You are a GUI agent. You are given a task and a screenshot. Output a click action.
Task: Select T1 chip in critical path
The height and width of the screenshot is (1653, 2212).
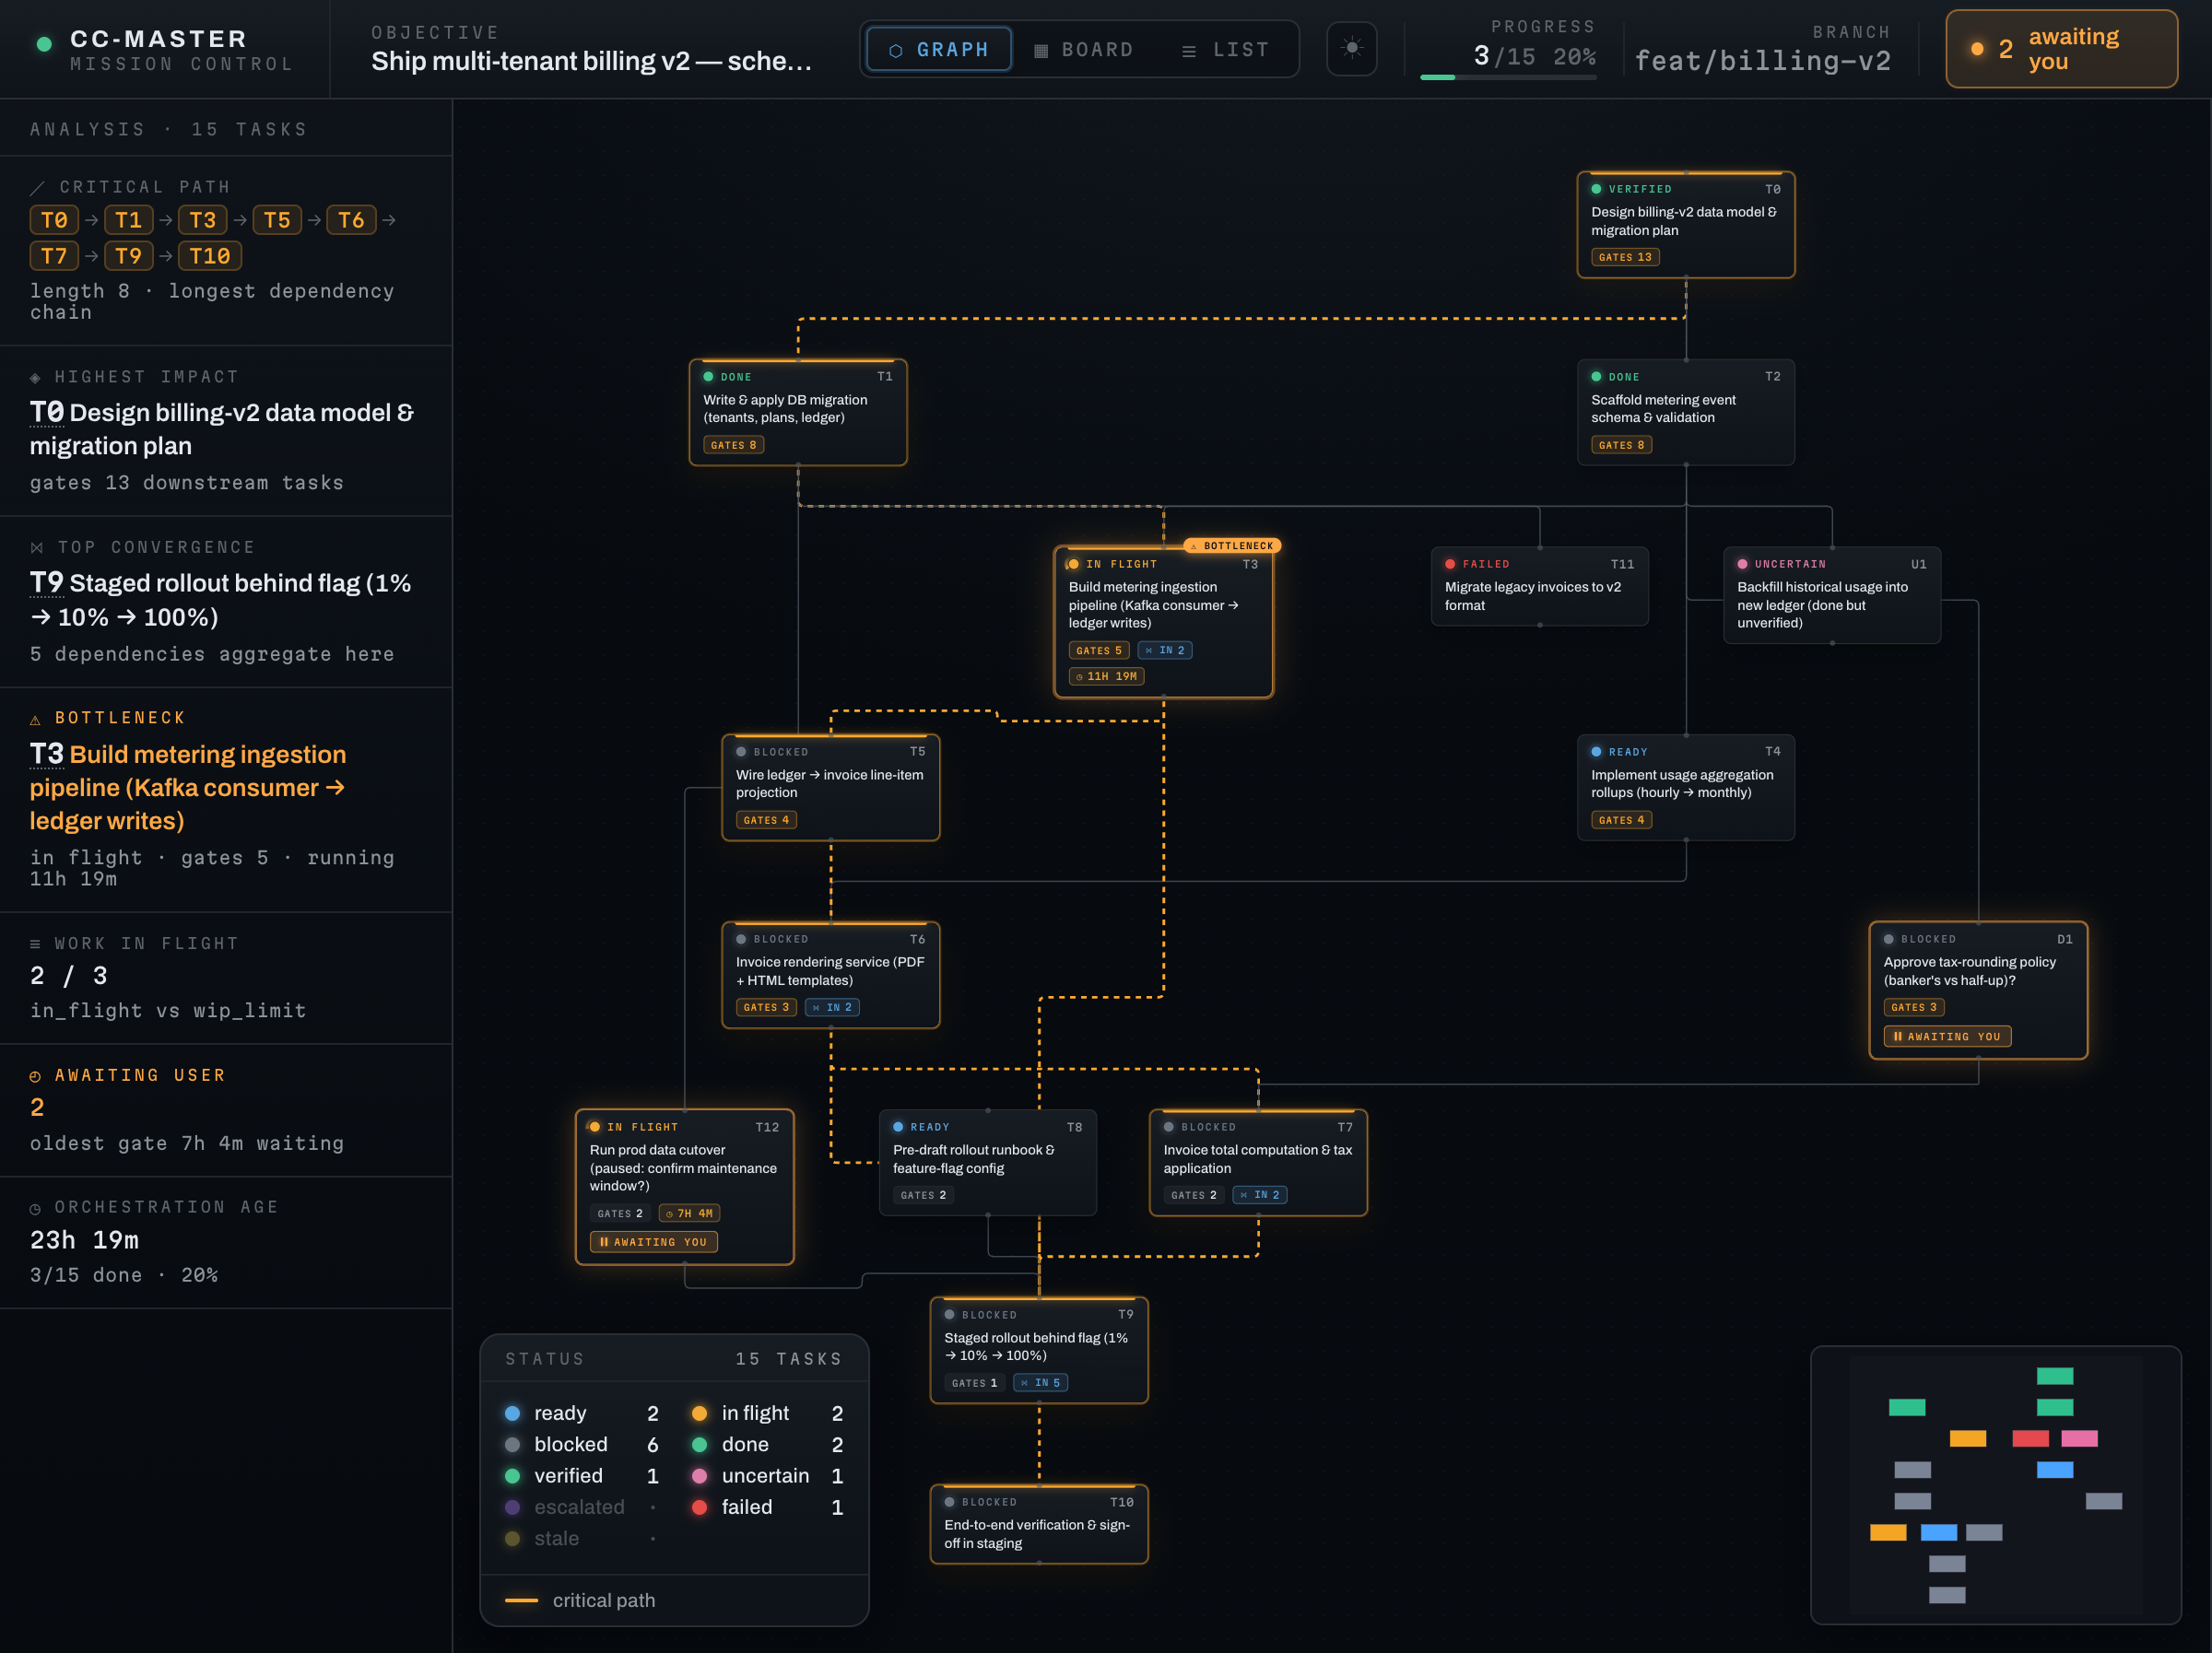[128, 220]
